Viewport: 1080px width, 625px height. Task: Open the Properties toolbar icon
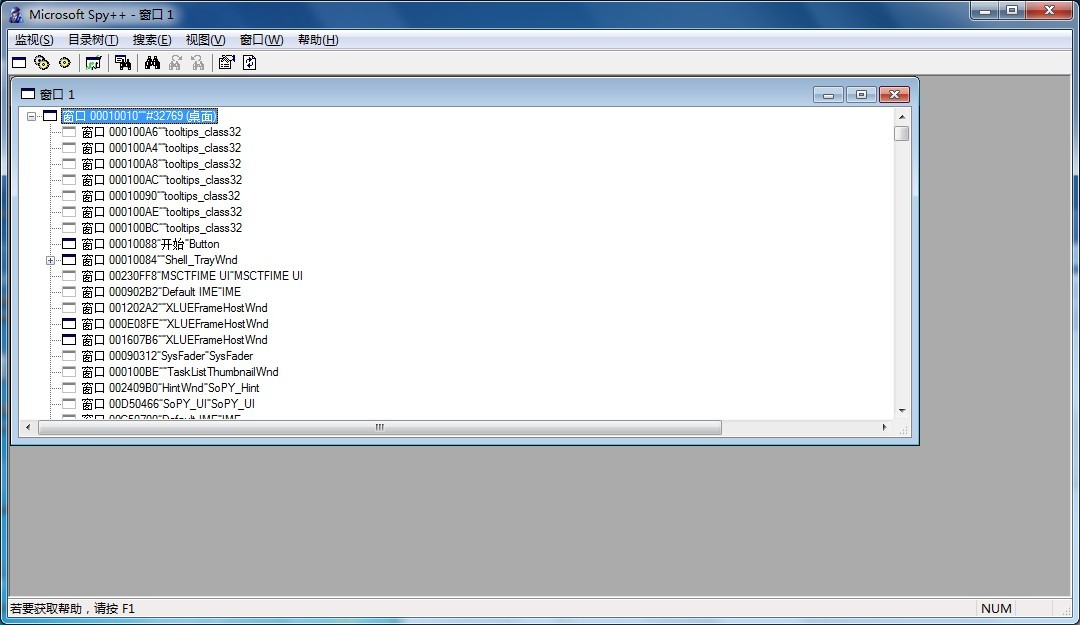point(226,63)
